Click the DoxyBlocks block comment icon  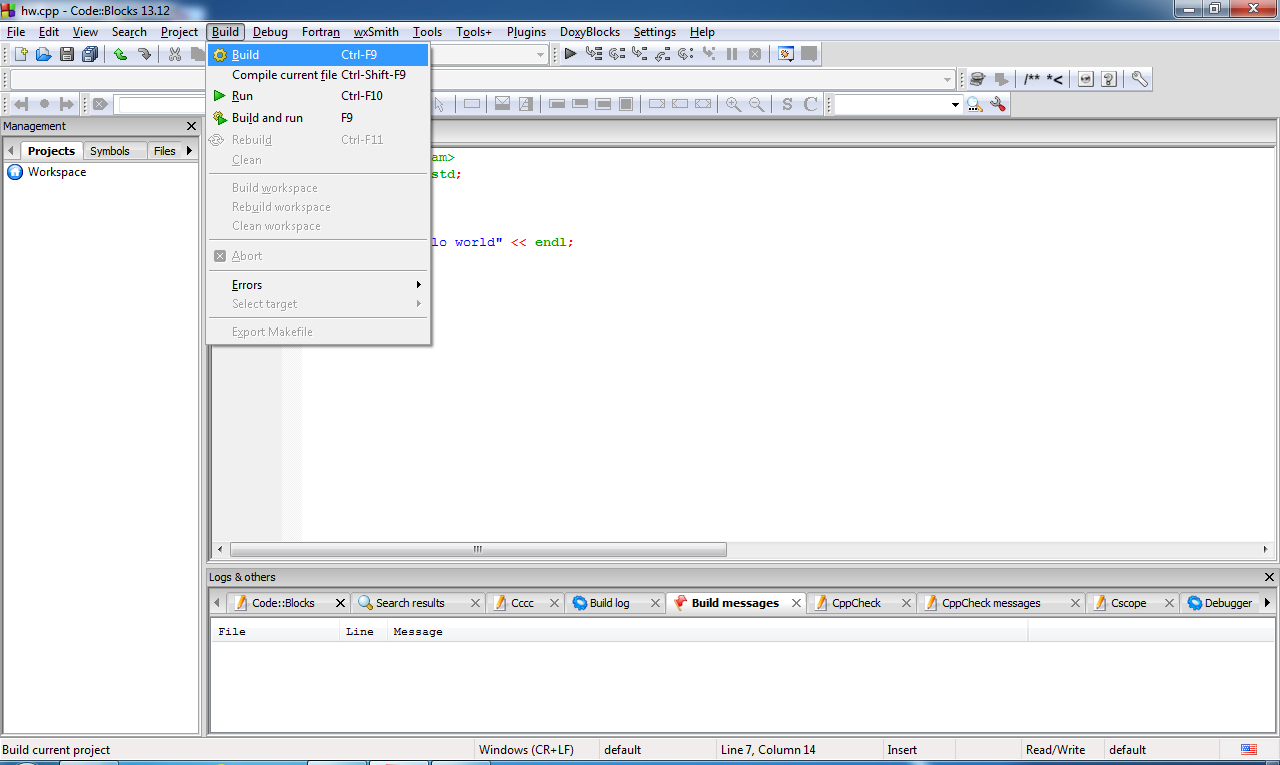[1032, 79]
